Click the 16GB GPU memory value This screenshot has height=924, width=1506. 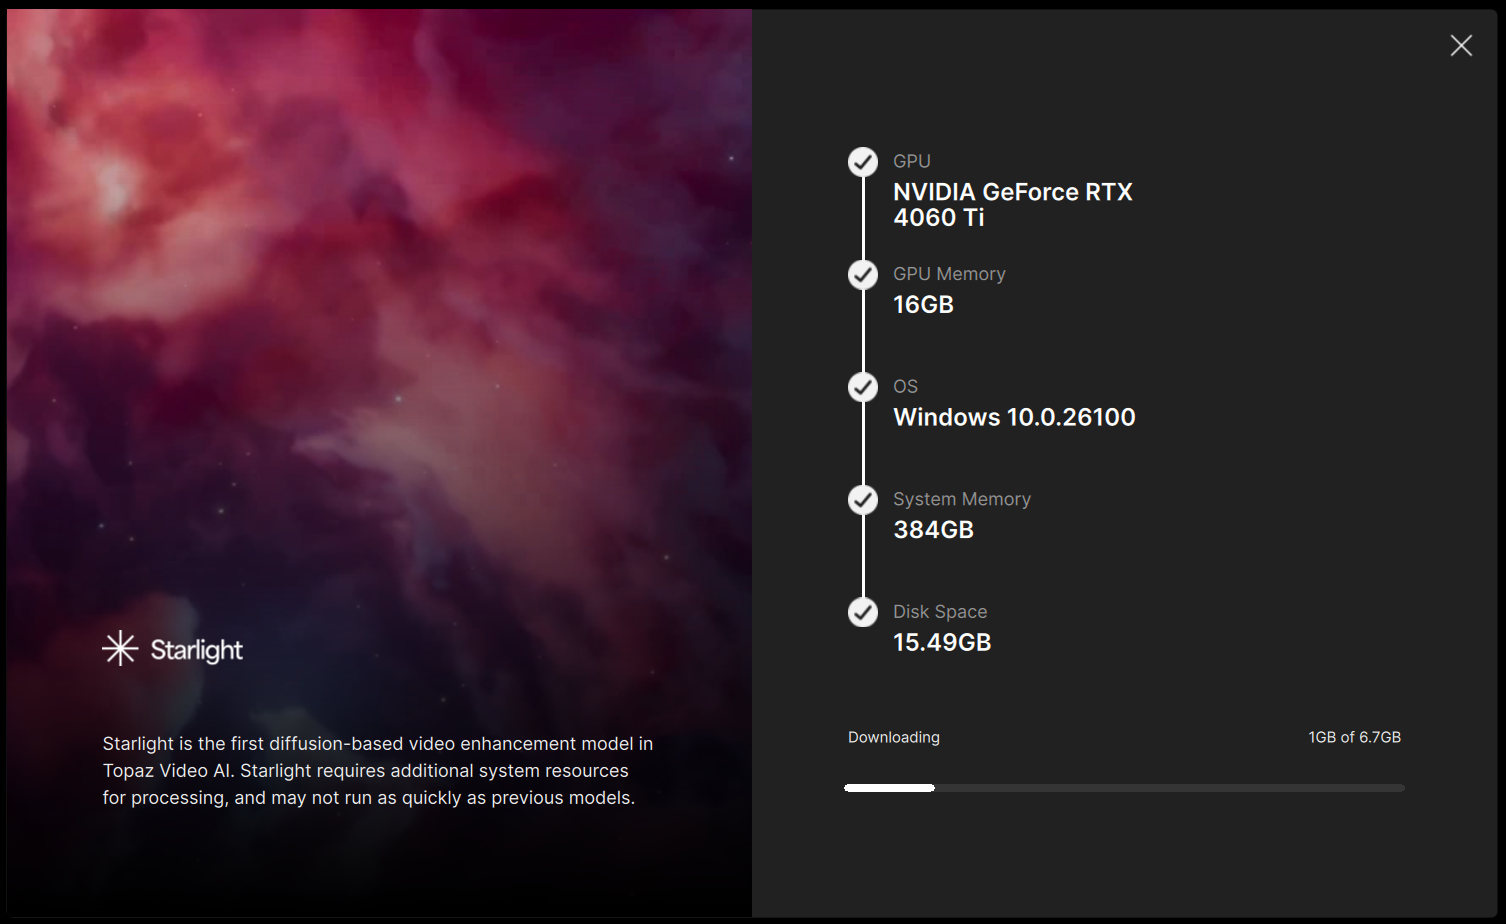923,305
